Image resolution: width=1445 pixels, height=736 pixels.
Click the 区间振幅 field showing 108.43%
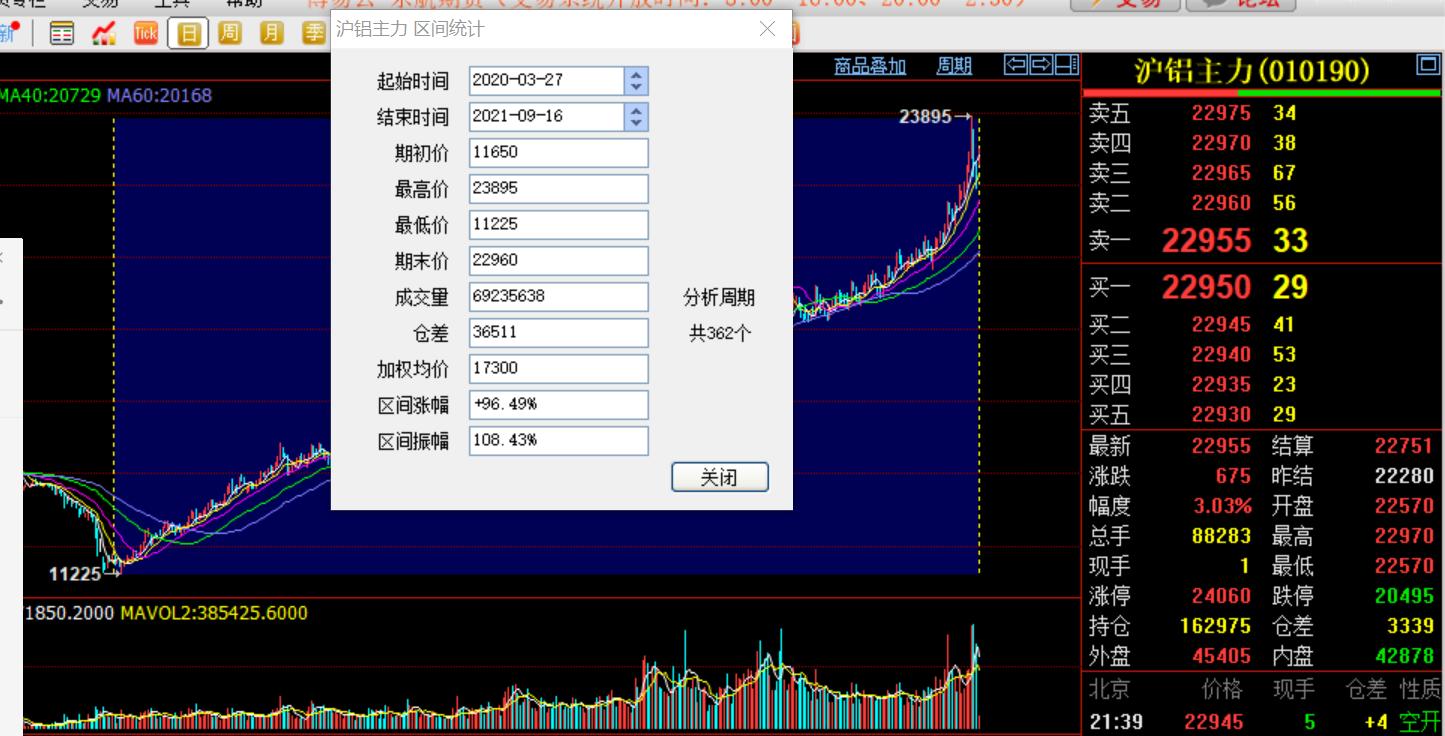(x=558, y=441)
